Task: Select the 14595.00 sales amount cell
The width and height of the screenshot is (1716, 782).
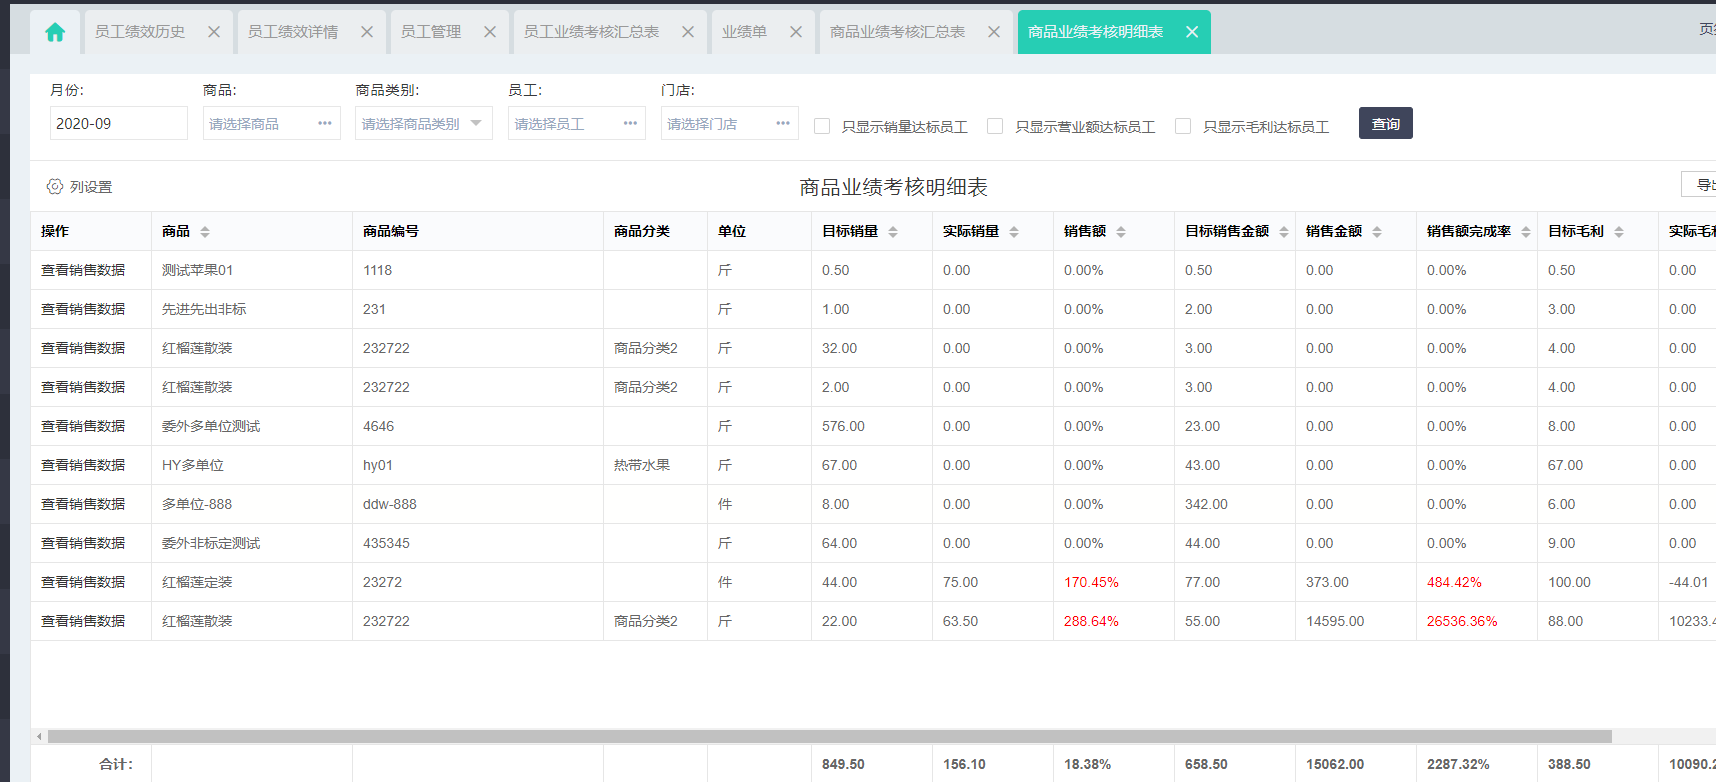Action: [x=1356, y=621]
